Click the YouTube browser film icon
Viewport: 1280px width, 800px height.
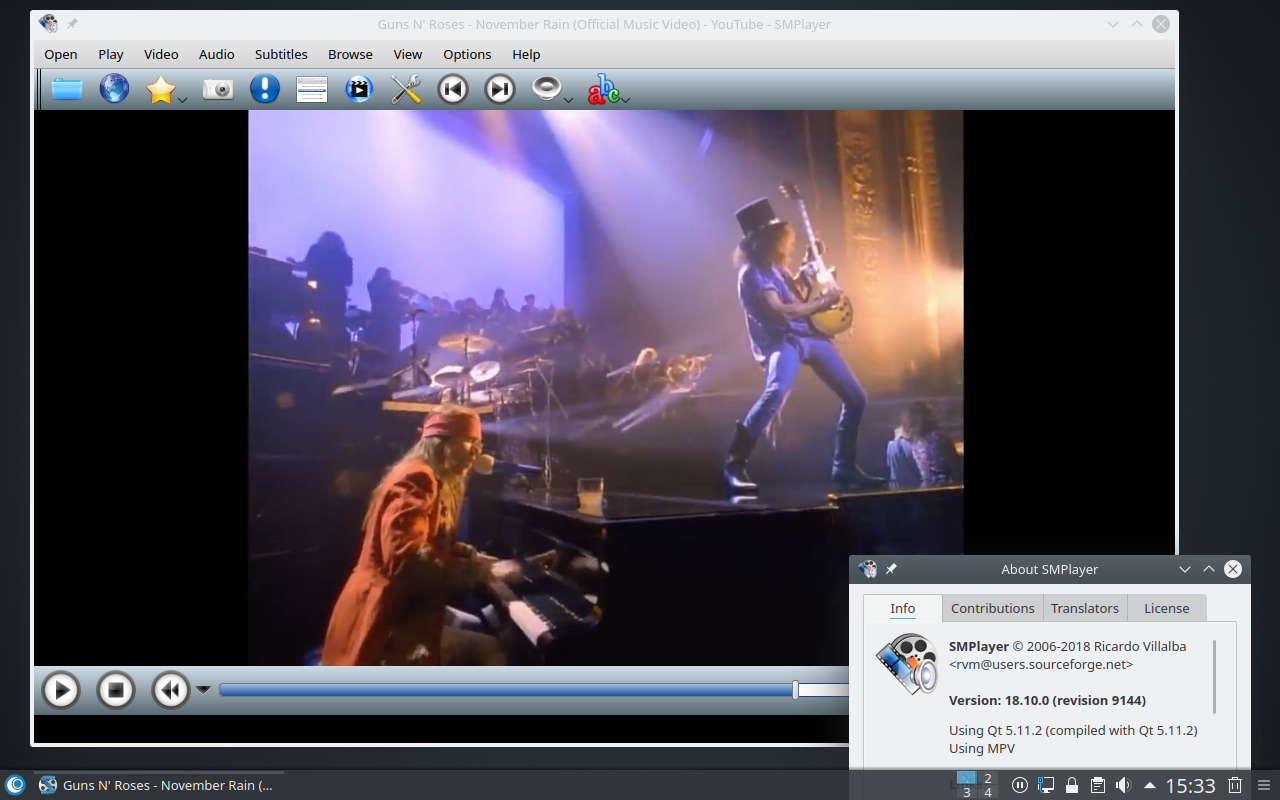click(x=359, y=90)
